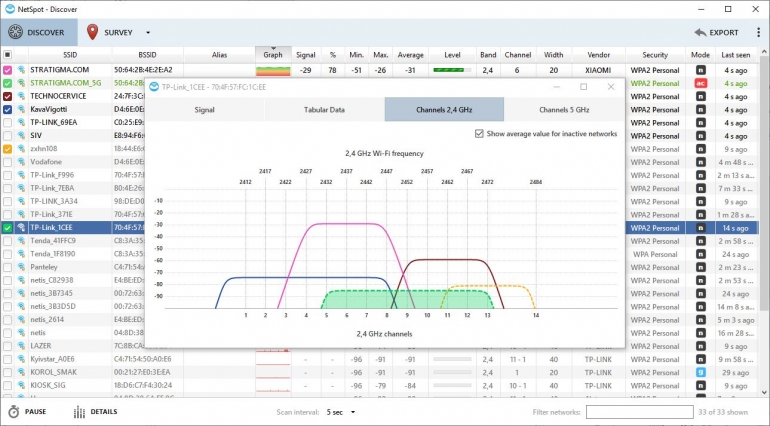770x426 pixels.
Task: Check the Tenda_41FFC9 checkbox
Action: tap(7, 241)
